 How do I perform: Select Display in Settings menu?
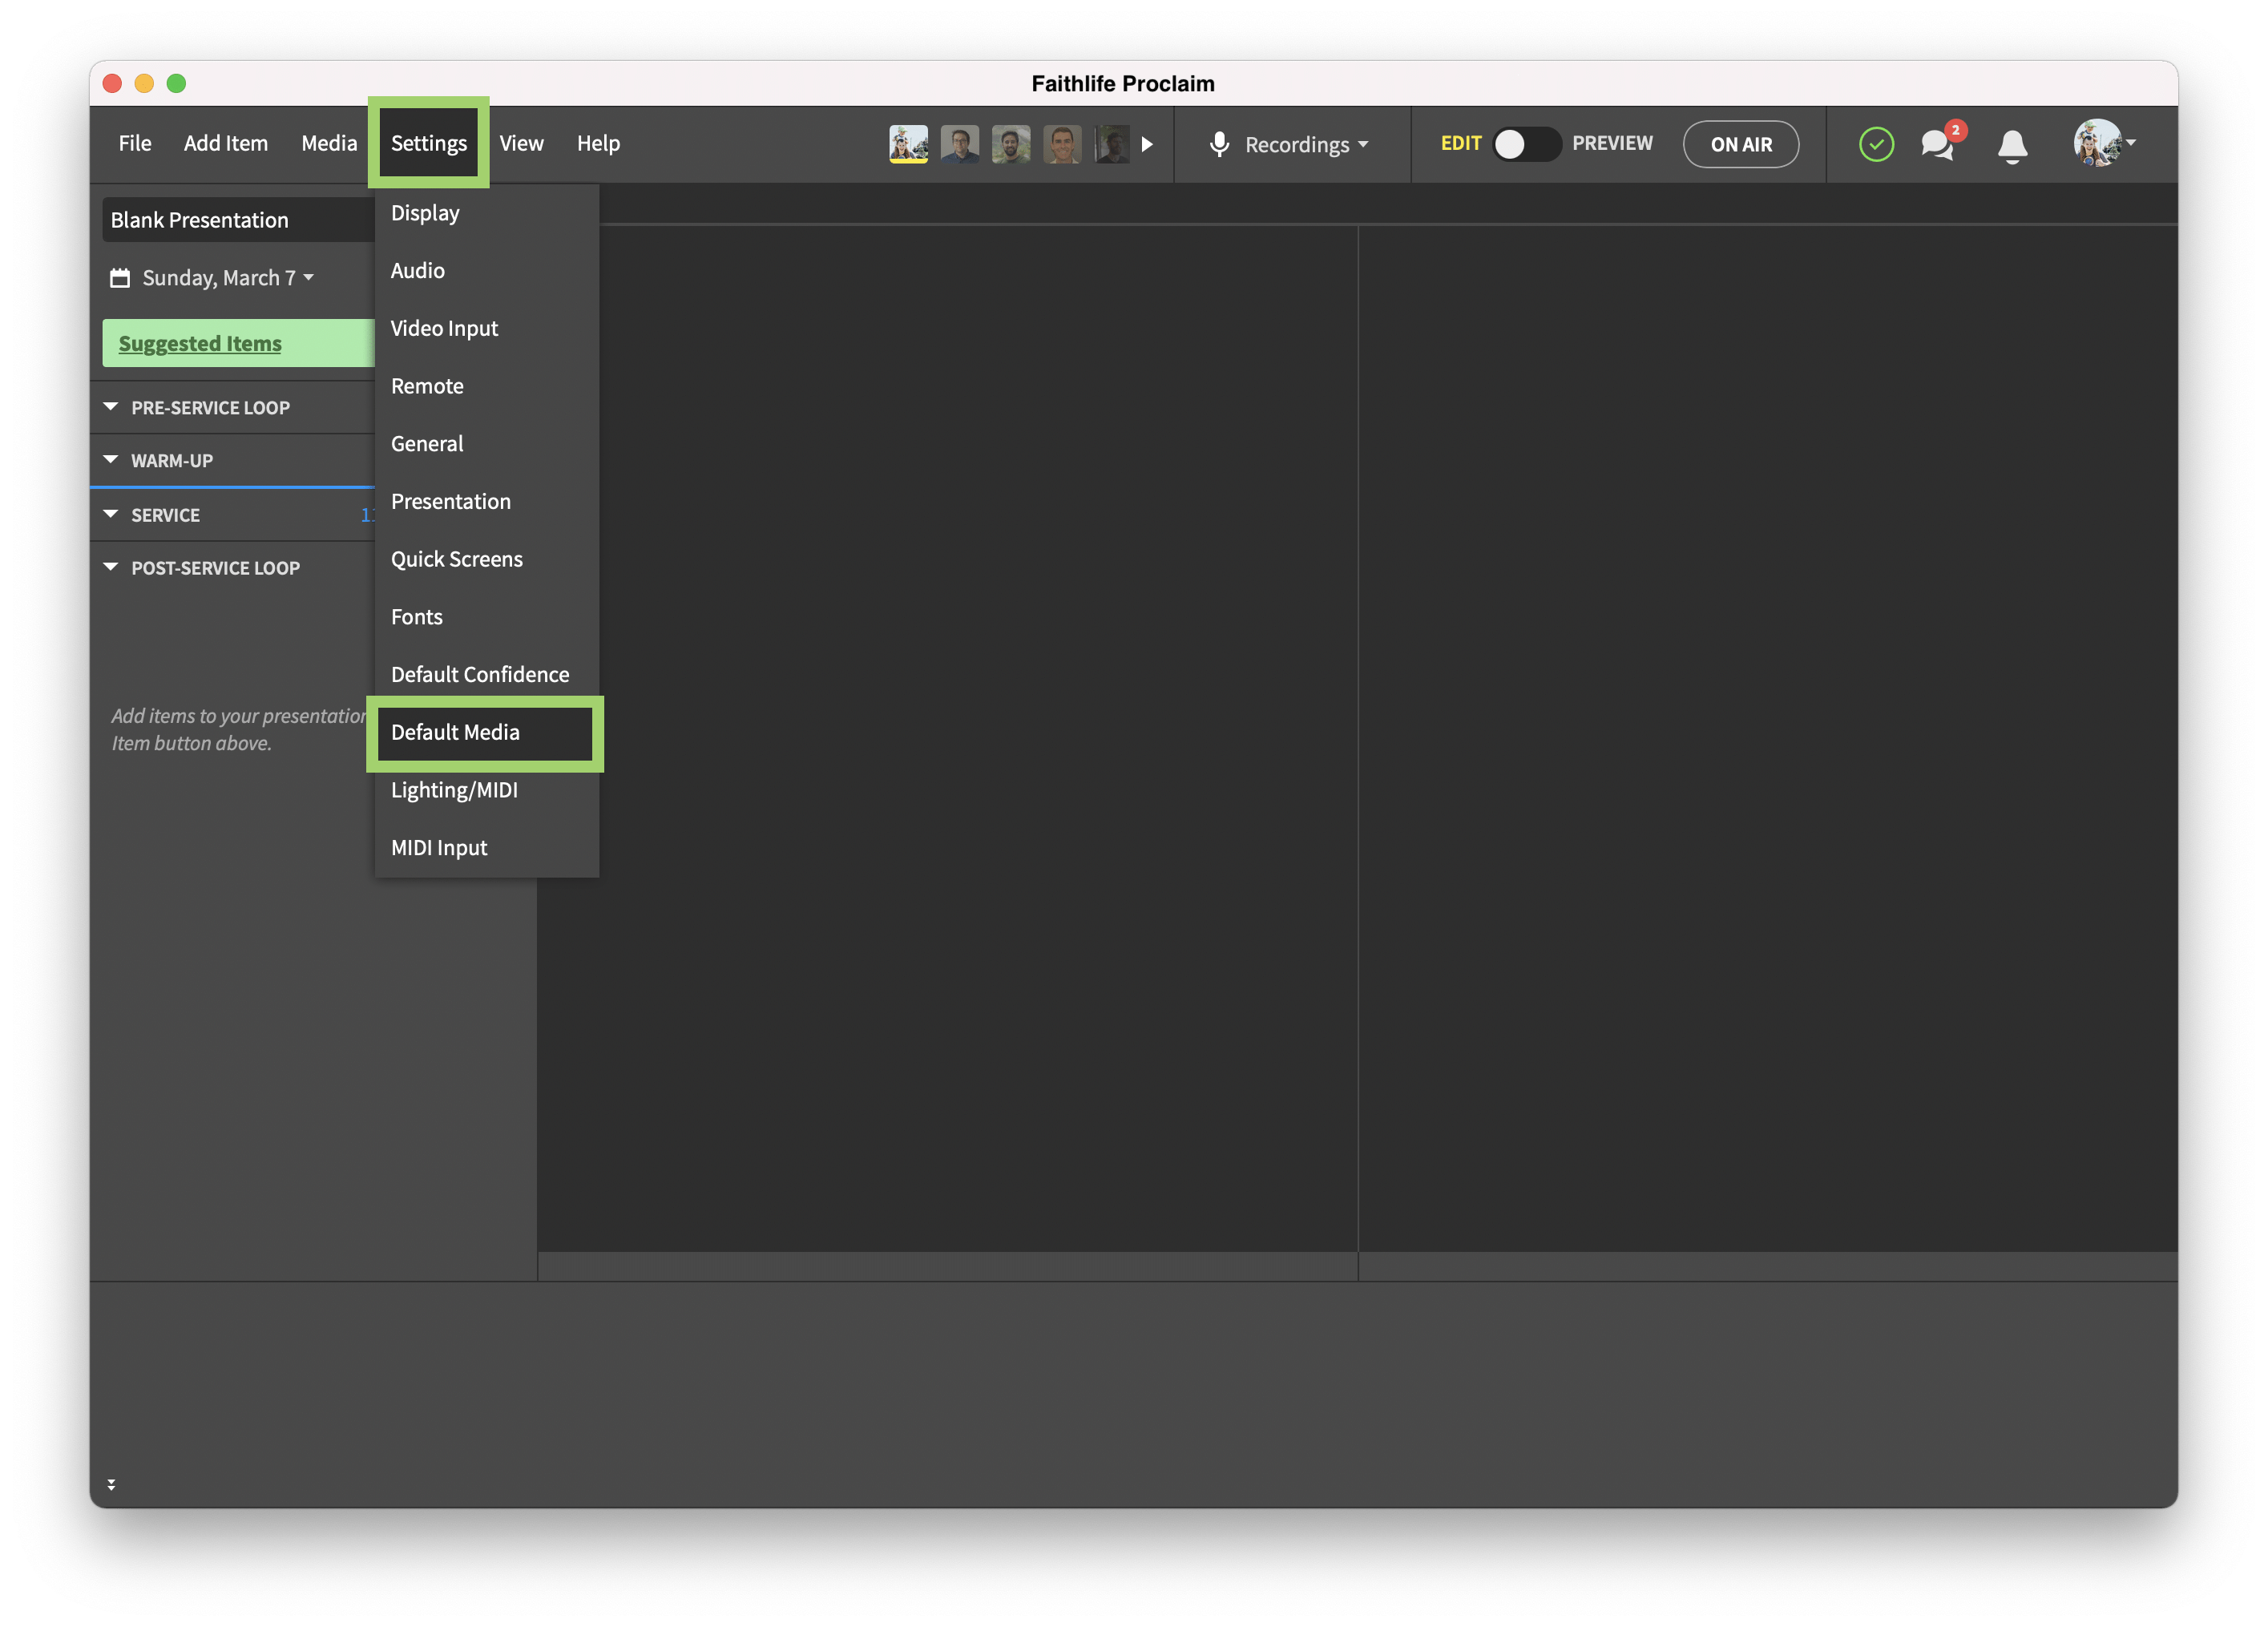click(x=487, y=213)
